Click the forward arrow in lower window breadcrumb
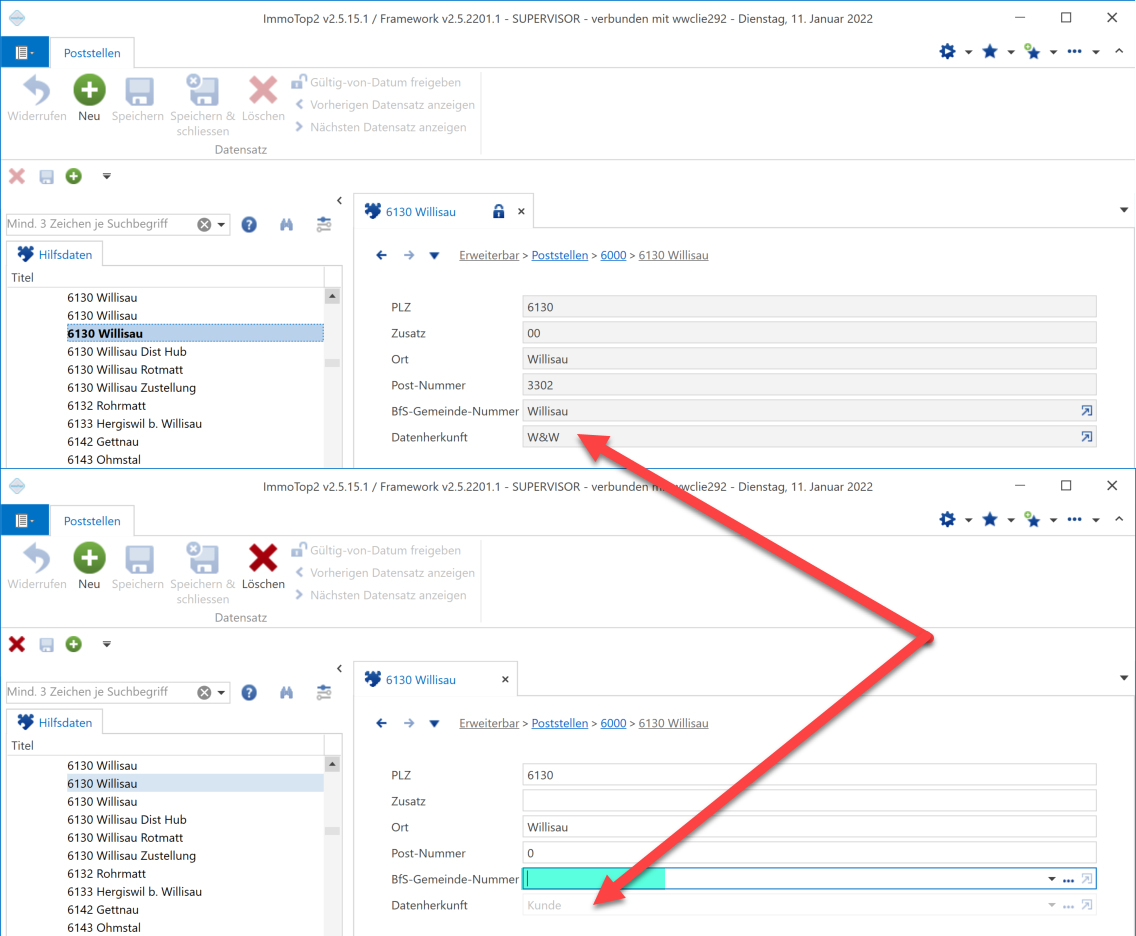Image resolution: width=1136 pixels, height=936 pixels. (x=409, y=723)
